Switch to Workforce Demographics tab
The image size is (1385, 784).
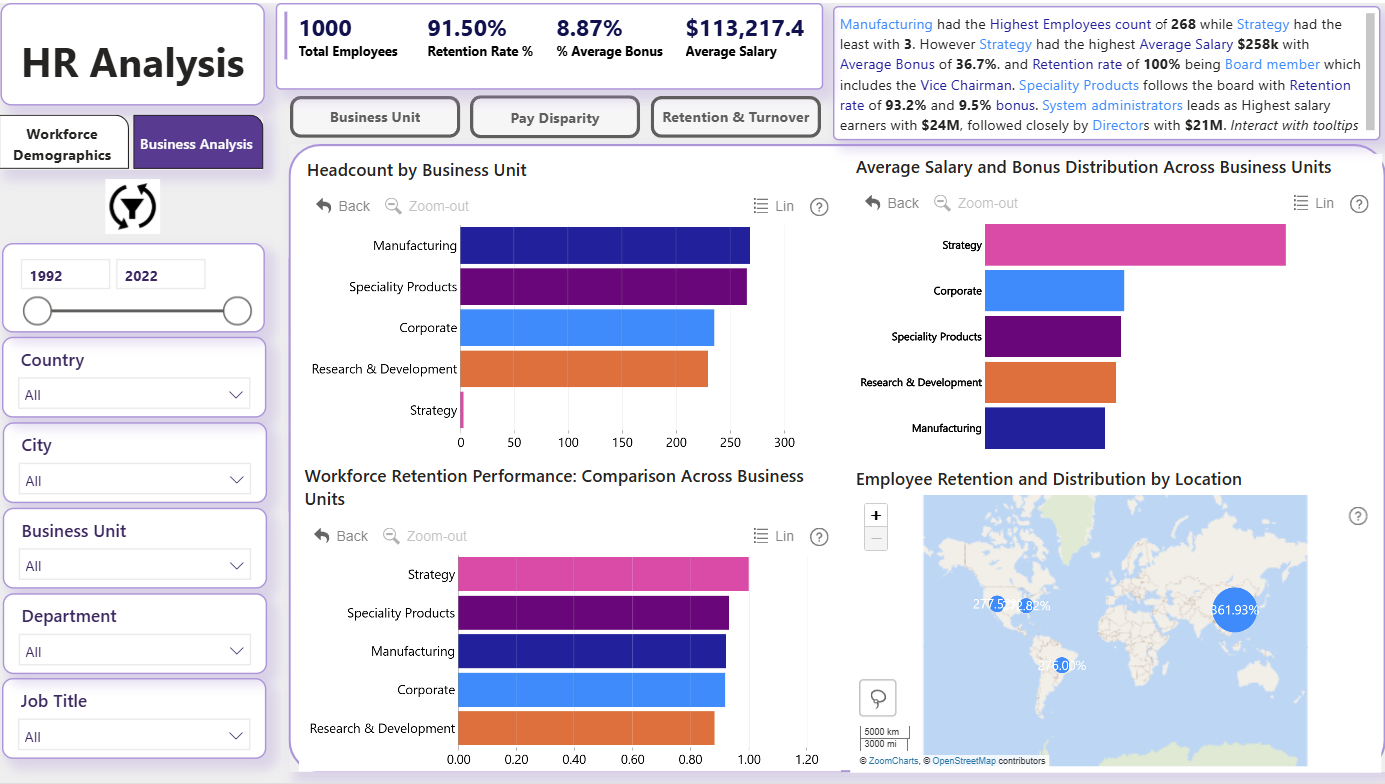[64, 143]
